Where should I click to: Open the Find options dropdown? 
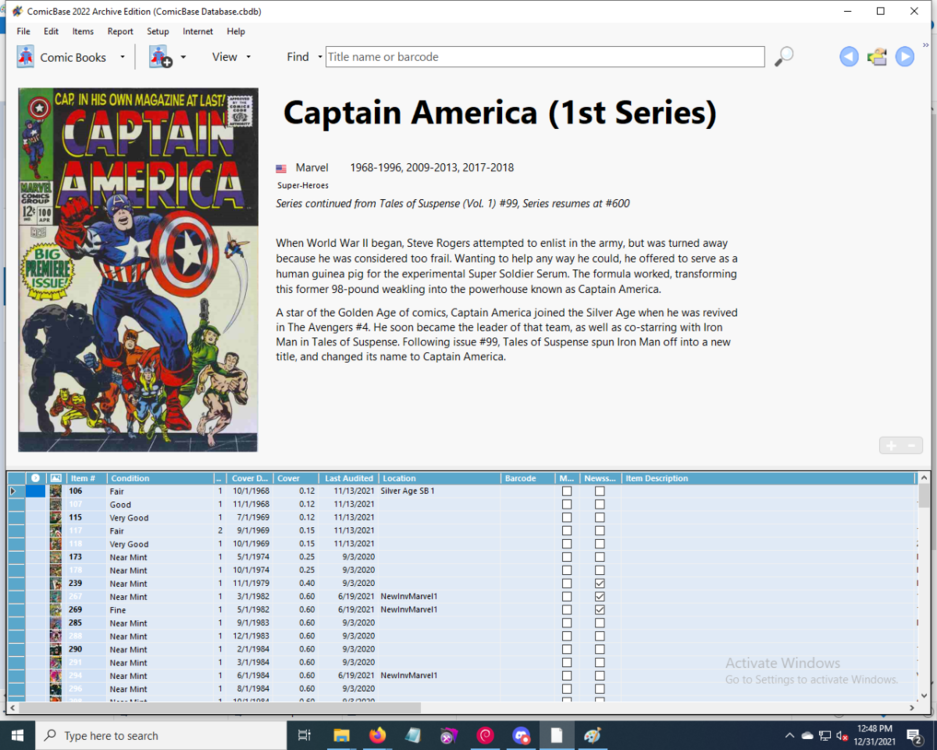[x=320, y=57]
